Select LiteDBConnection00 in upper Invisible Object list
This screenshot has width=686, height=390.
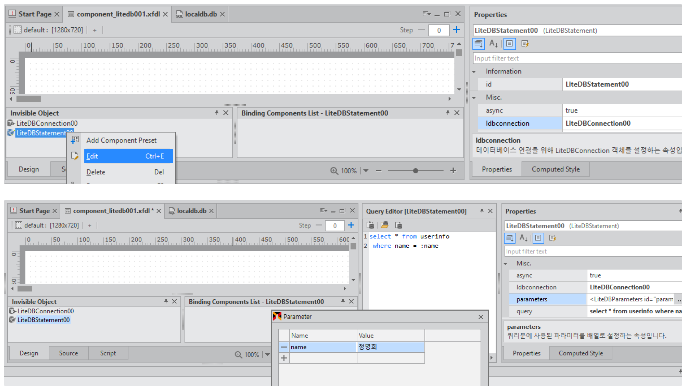47,123
